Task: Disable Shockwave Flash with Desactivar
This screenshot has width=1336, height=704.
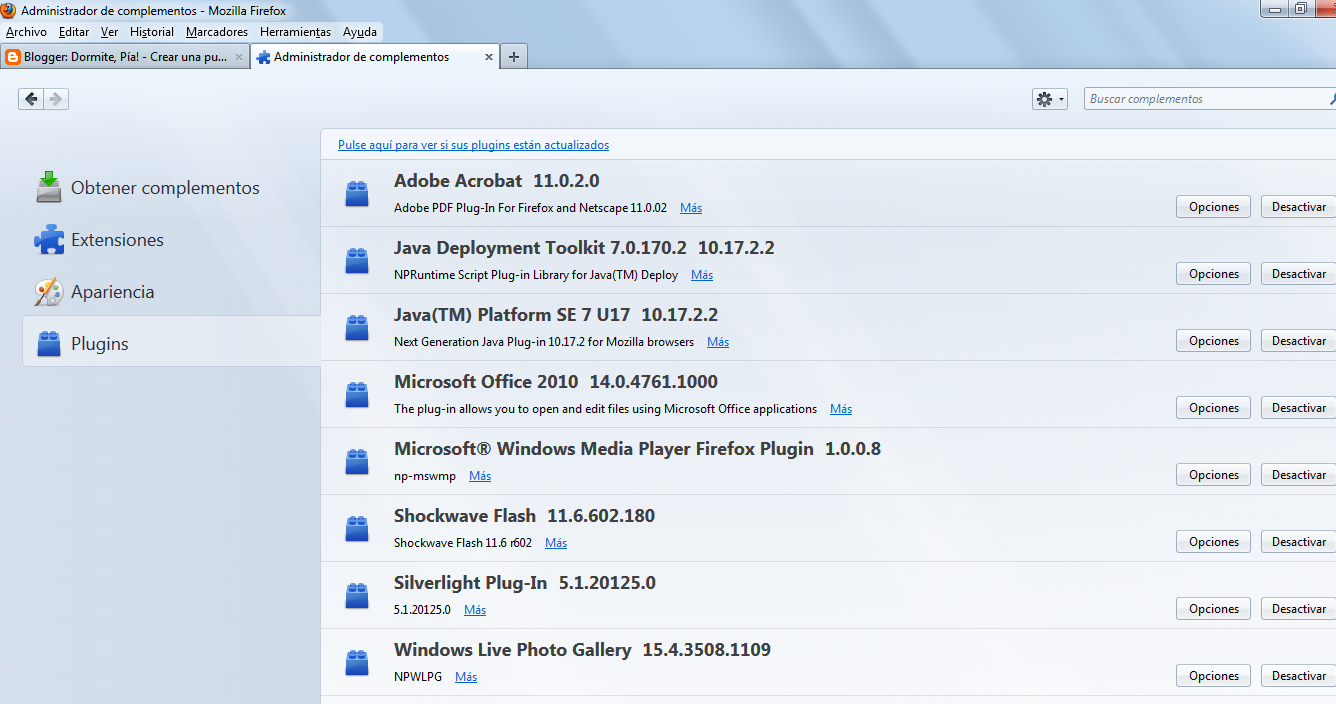Action: pos(1298,542)
